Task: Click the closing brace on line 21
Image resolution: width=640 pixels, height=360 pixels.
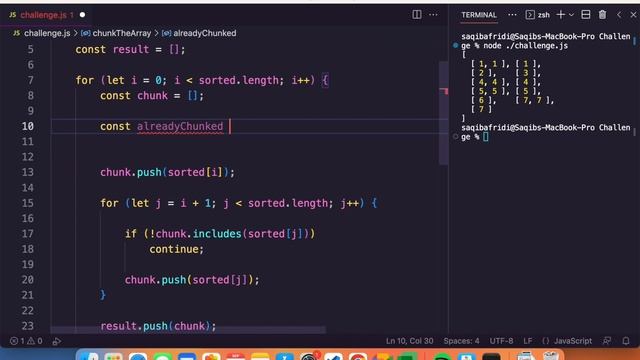Action: tap(103, 295)
